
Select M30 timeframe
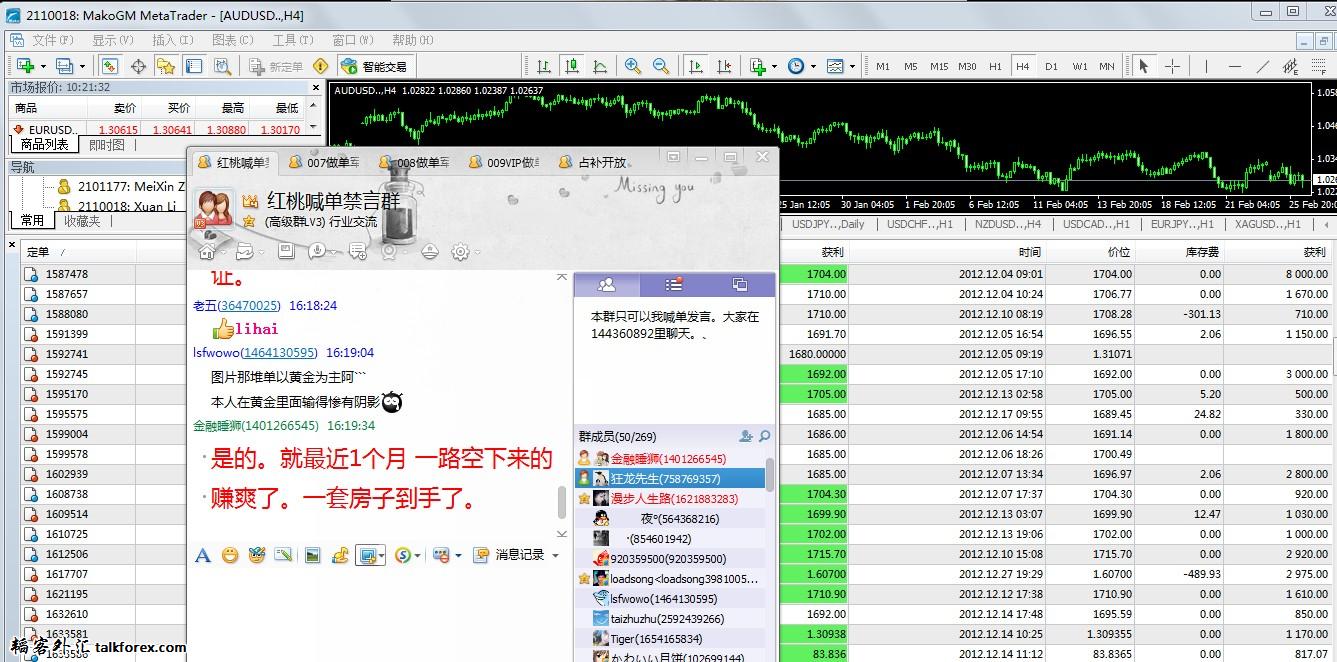(x=967, y=66)
